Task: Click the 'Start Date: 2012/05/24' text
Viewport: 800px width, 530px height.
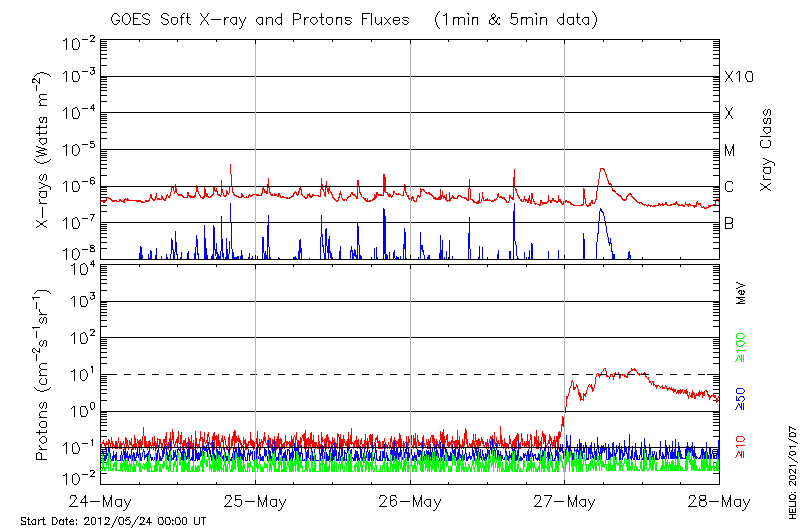Action: pos(114,521)
